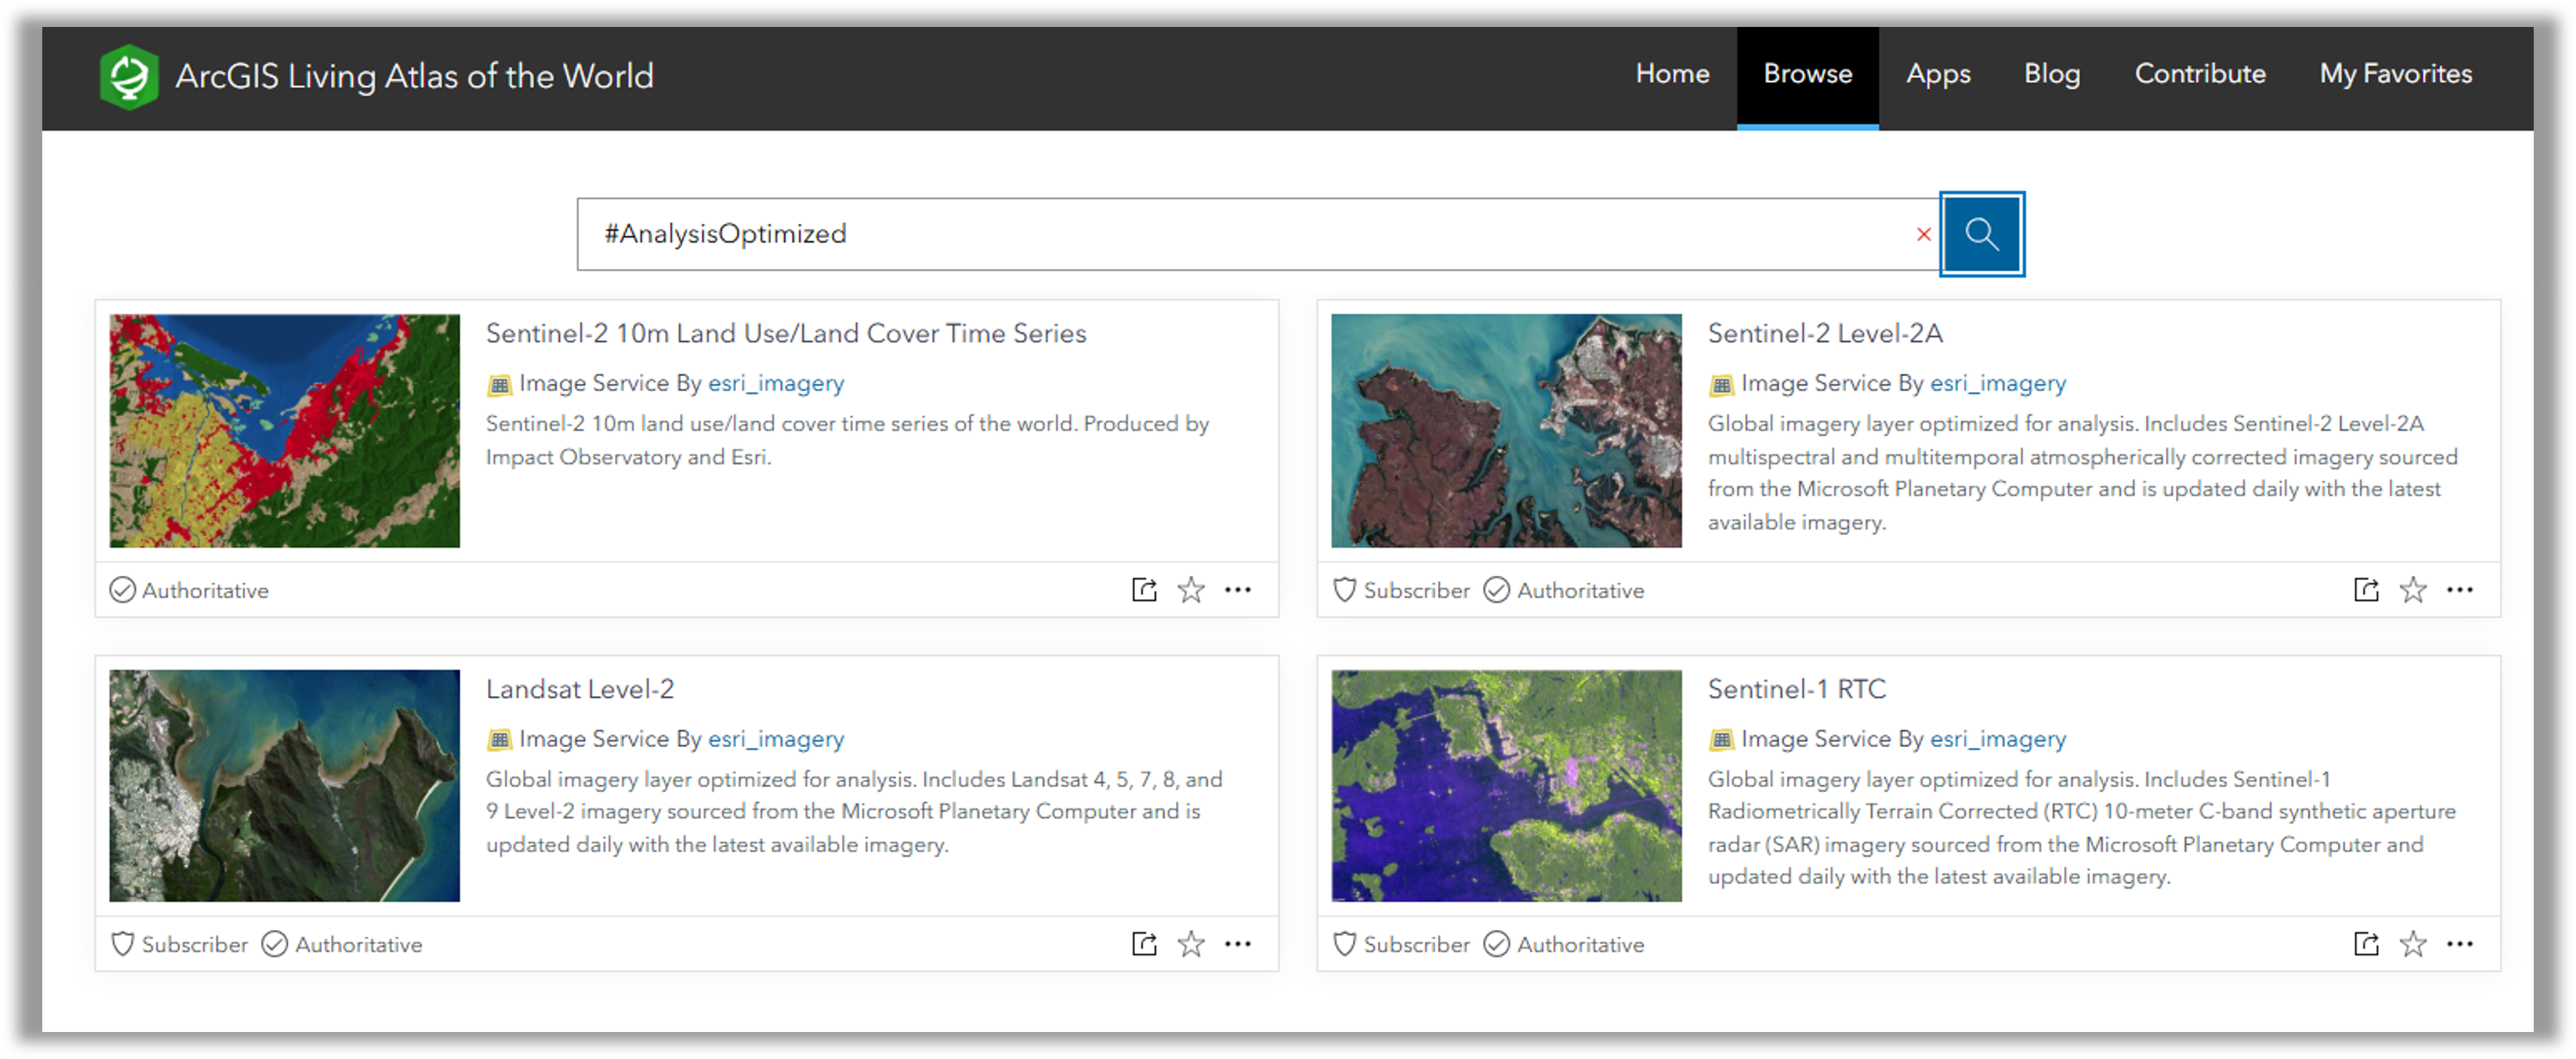Open the Sentinel-1 RTC title link
Image resolution: width=2576 pixels, height=1059 pixels.
(1796, 689)
